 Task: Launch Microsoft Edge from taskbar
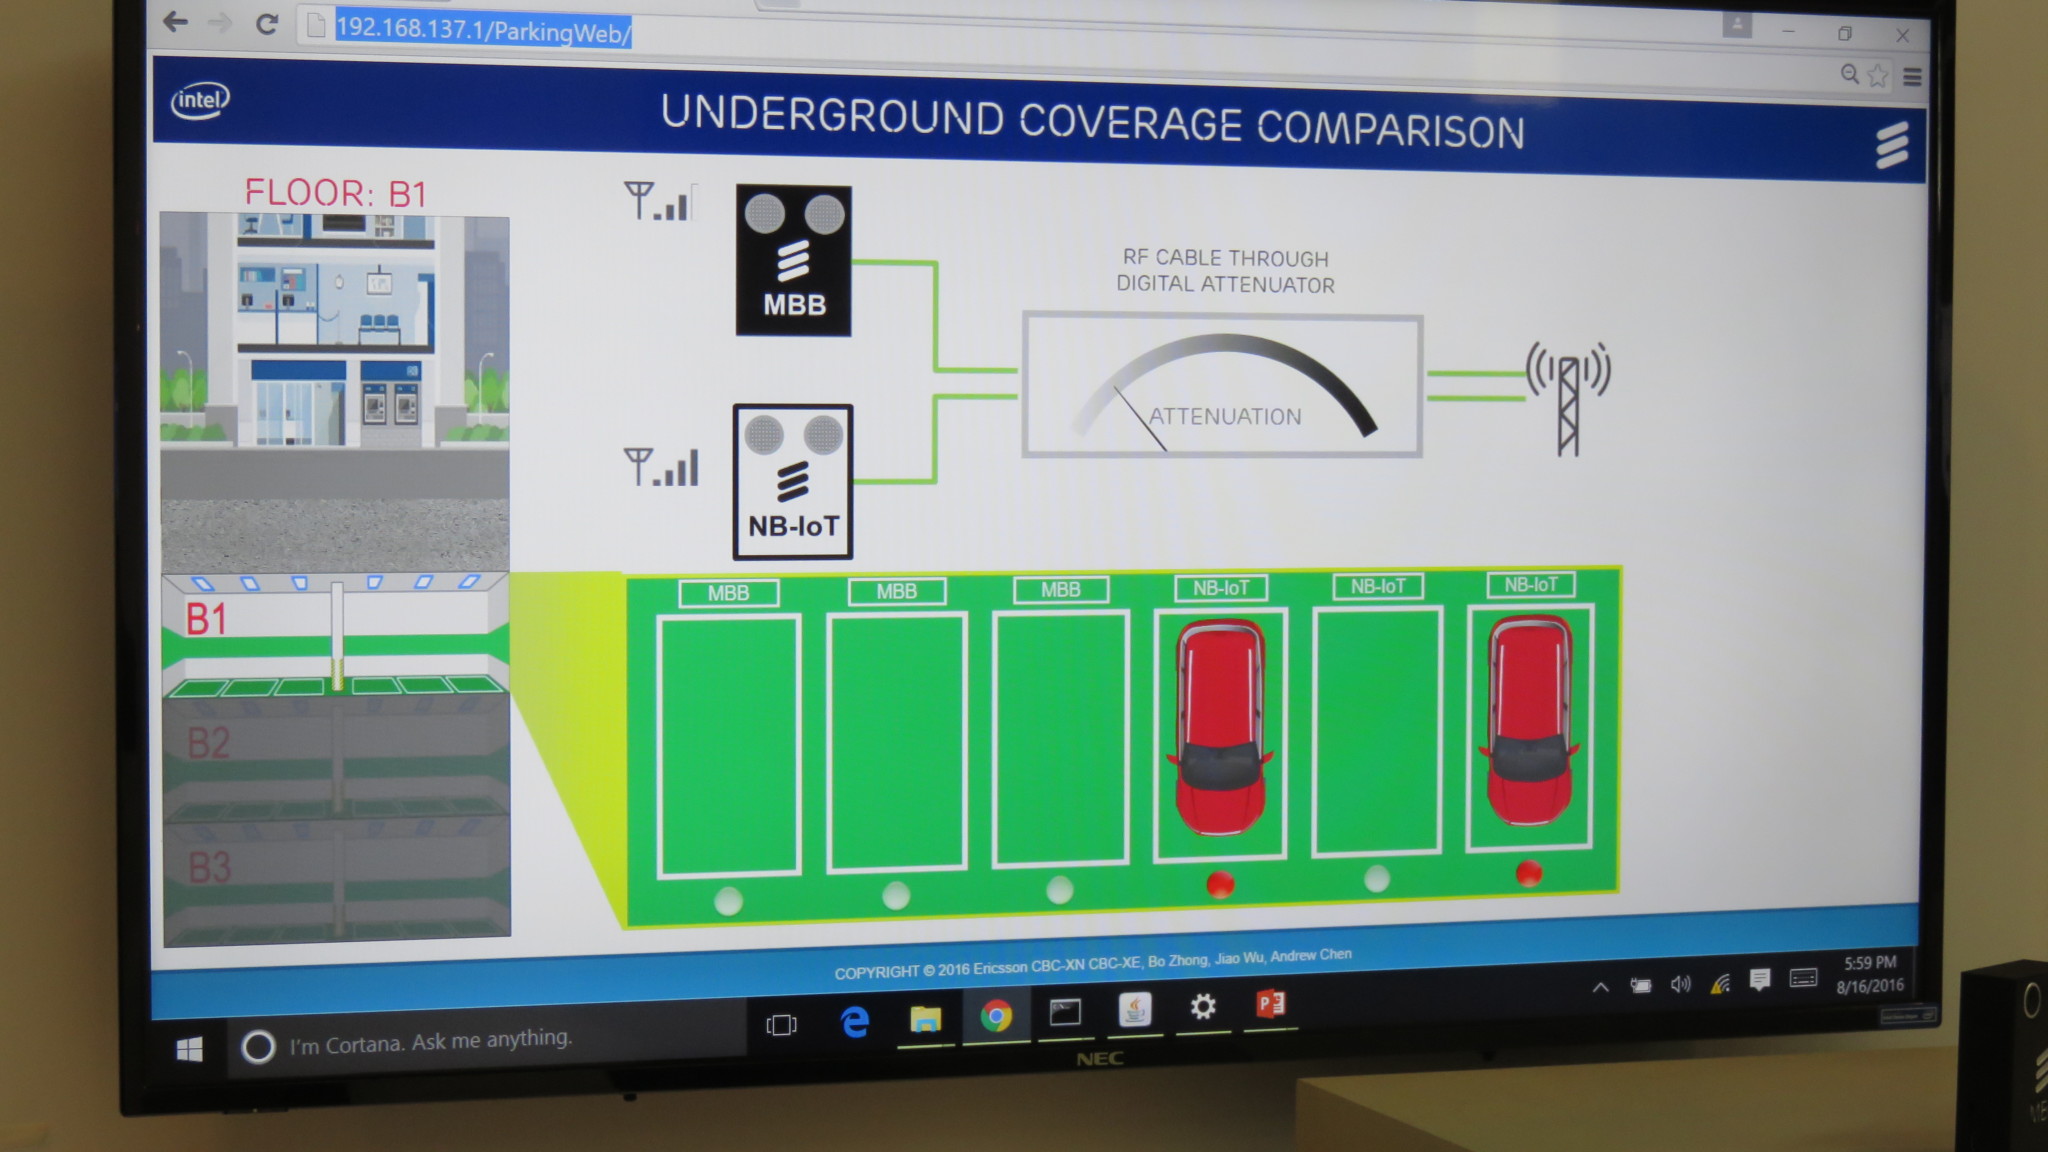pos(855,1022)
